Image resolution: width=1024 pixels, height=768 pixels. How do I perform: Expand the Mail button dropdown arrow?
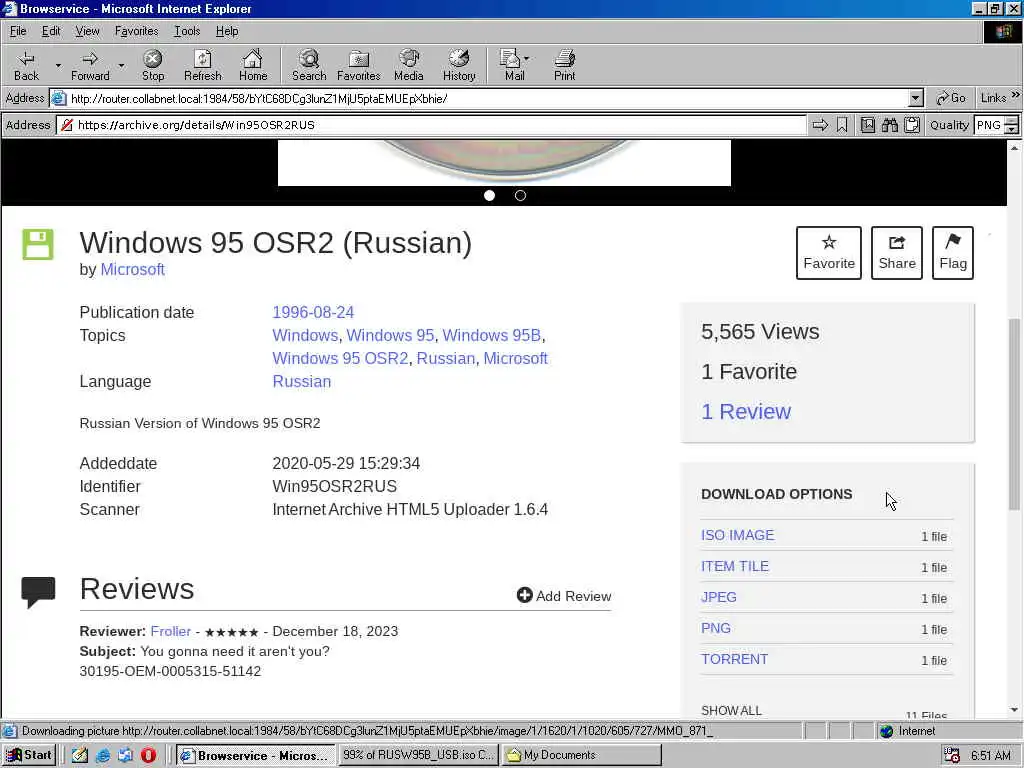tap(526, 59)
